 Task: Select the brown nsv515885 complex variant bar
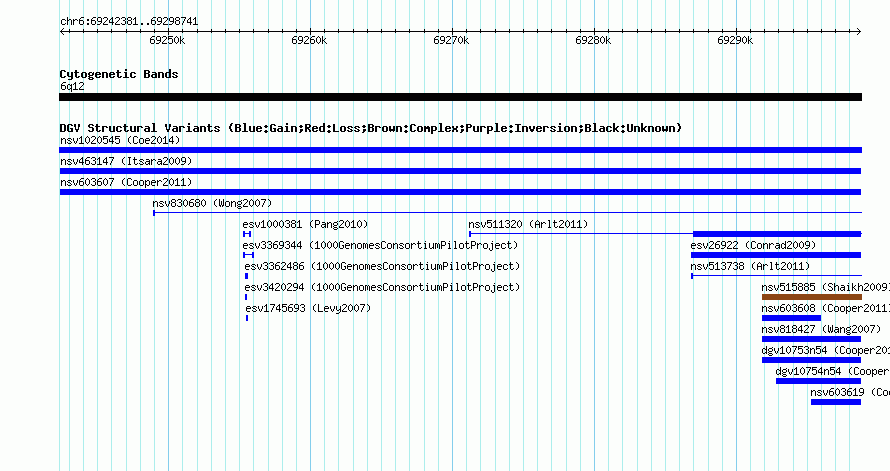tap(812, 297)
